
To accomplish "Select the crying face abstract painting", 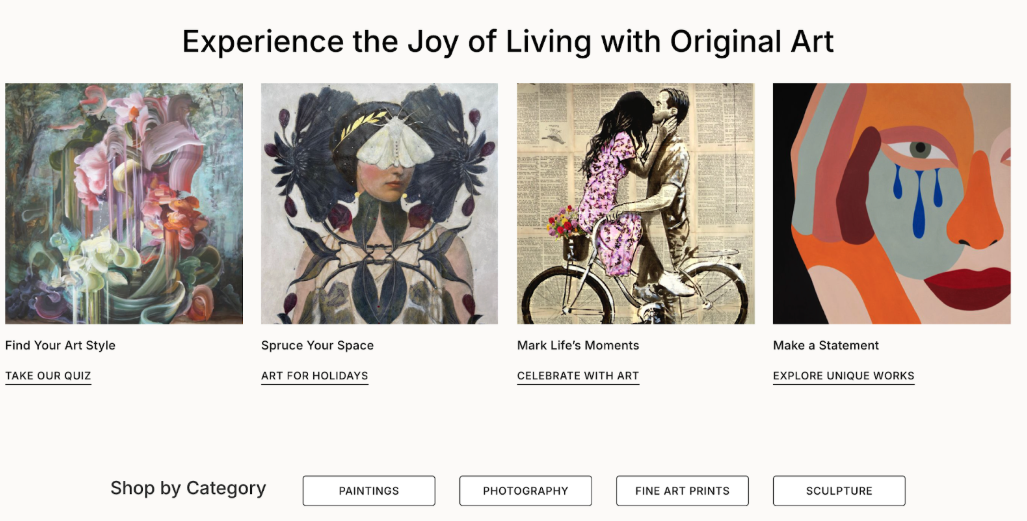I will click(891, 203).
